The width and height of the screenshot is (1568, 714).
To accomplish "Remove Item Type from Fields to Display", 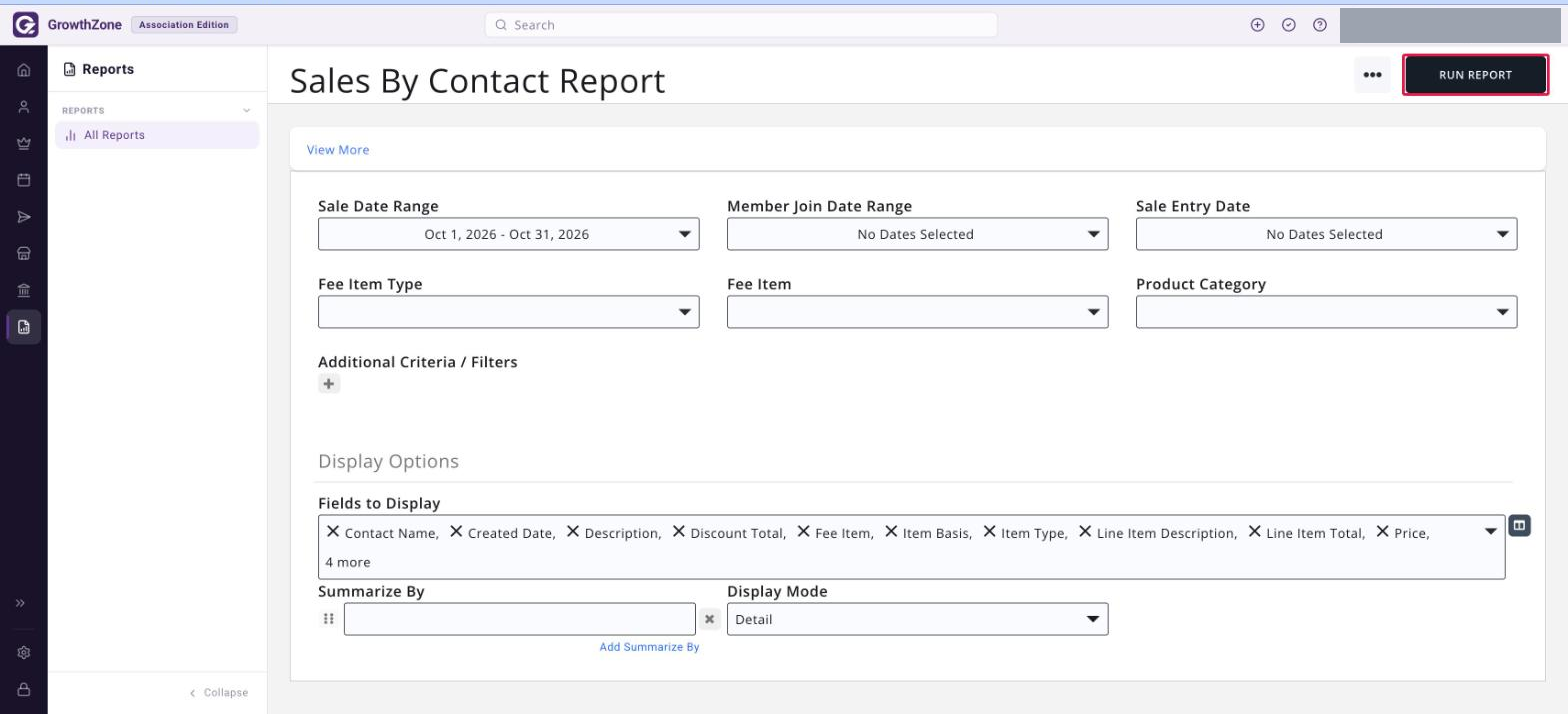I will 990,532.
